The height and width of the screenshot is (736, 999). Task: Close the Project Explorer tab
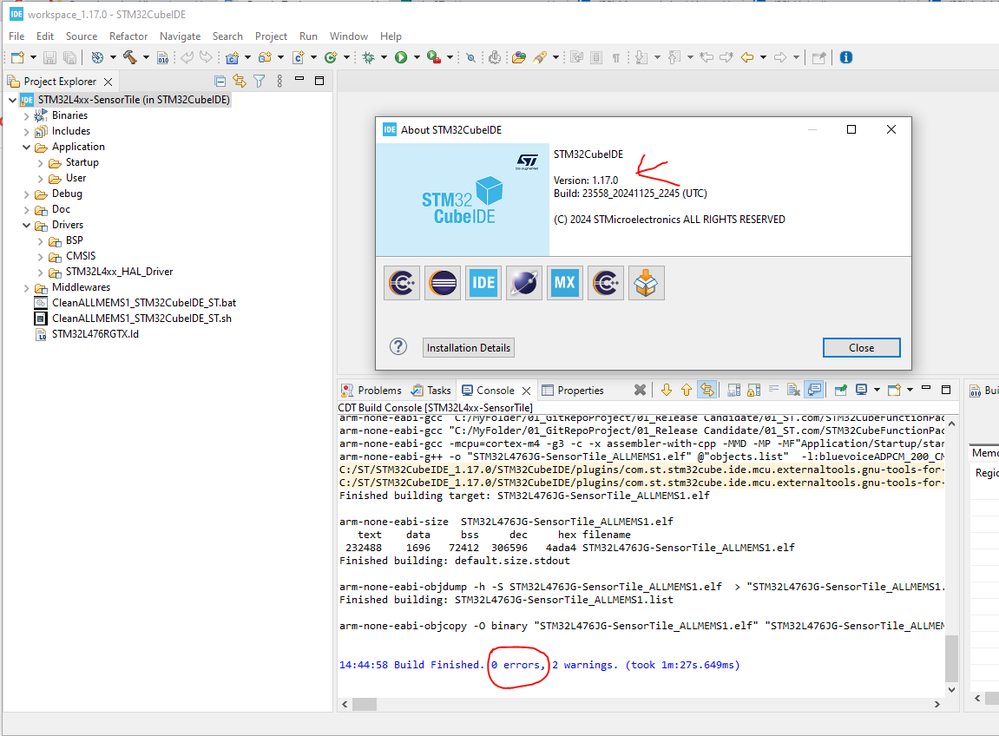point(108,82)
